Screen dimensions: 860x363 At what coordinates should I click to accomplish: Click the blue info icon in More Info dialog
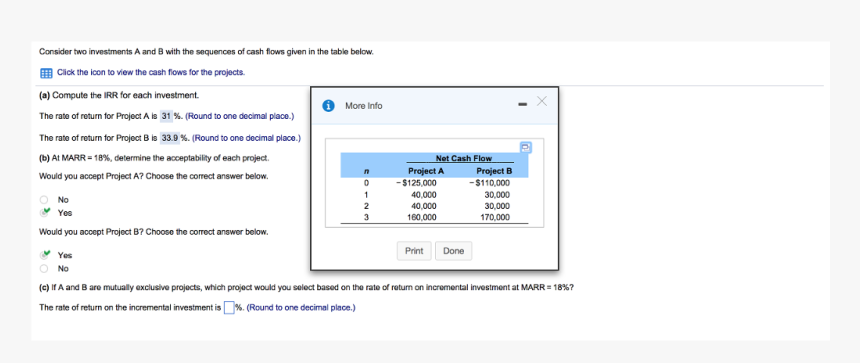[x=329, y=106]
